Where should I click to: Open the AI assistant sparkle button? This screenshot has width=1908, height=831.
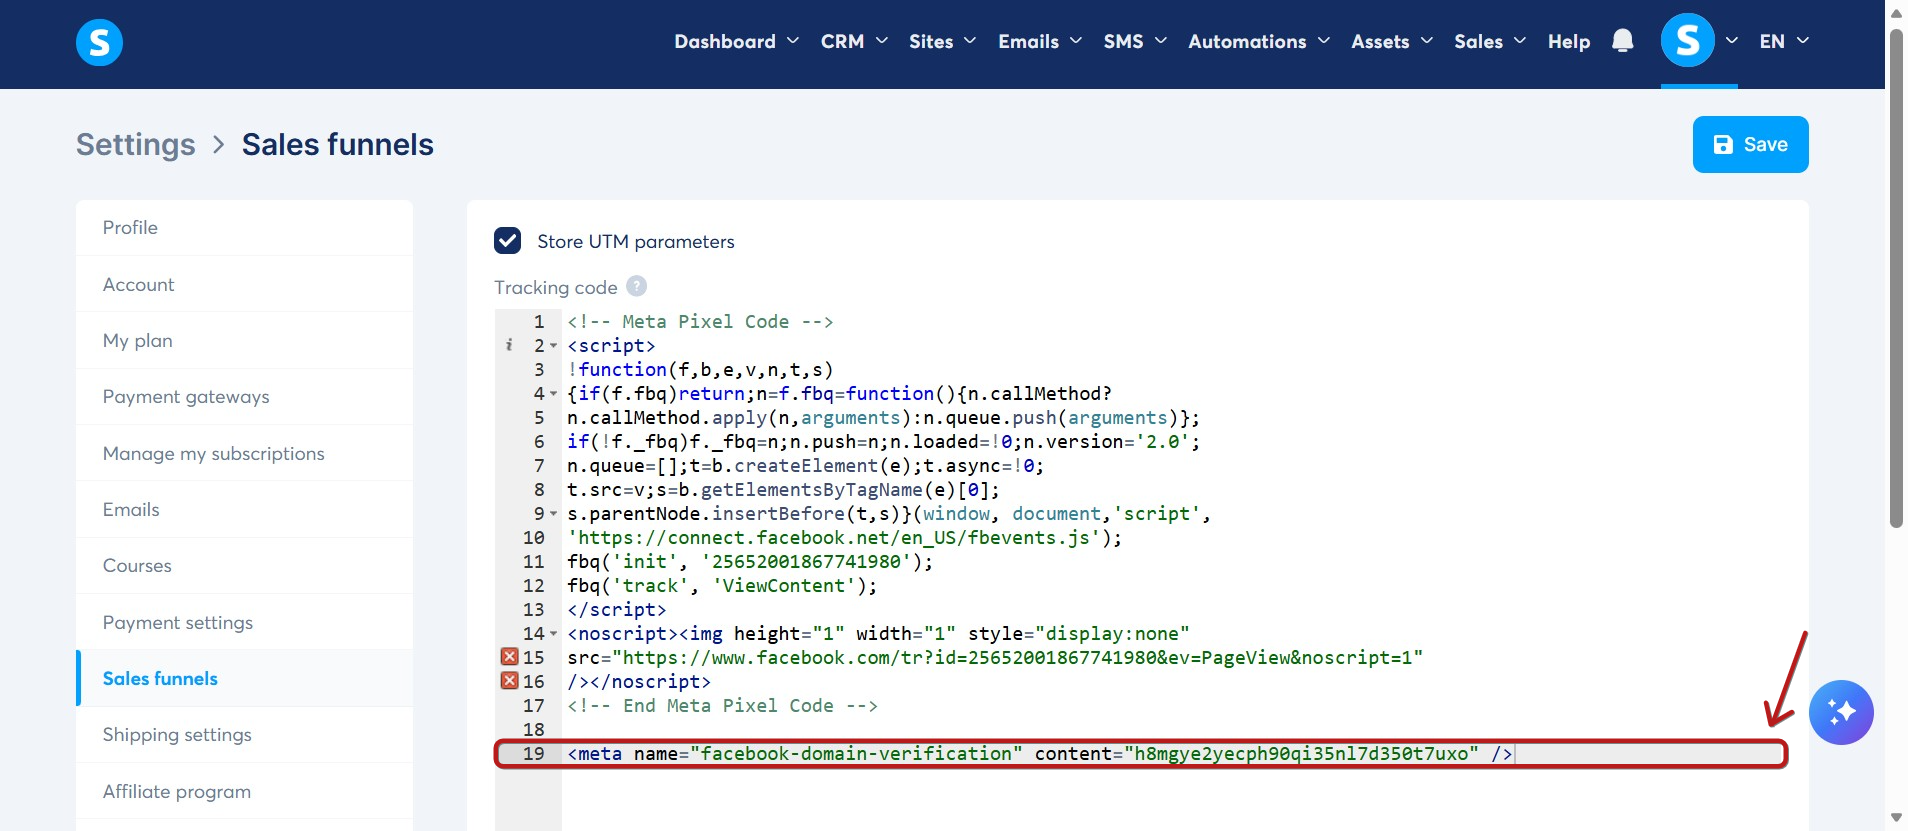1840,712
